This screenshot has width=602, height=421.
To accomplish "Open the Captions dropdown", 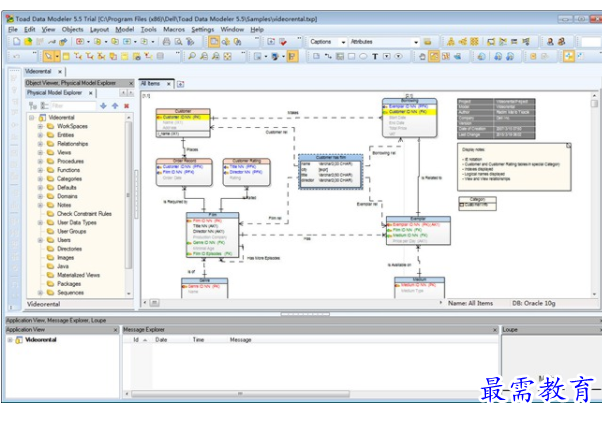I will [343, 42].
